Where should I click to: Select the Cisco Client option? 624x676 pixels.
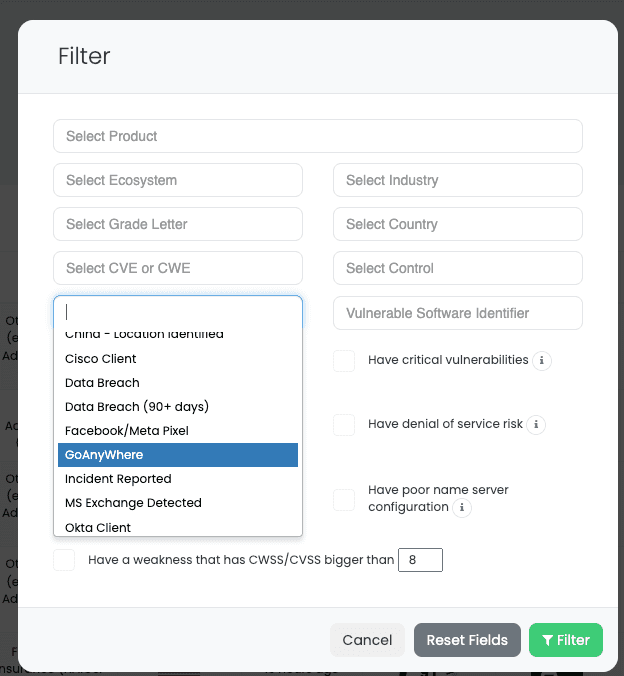point(101,359)
